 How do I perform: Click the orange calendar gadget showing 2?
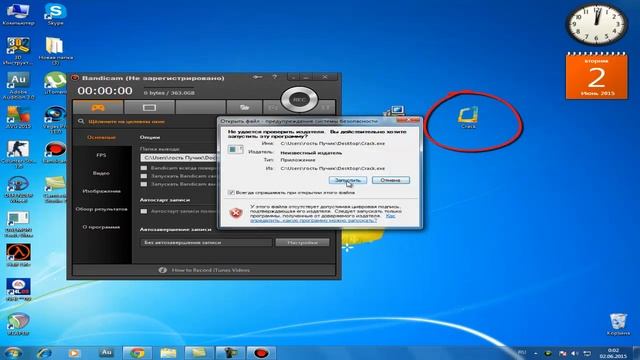pyautogui.click(x=597, y=76)
